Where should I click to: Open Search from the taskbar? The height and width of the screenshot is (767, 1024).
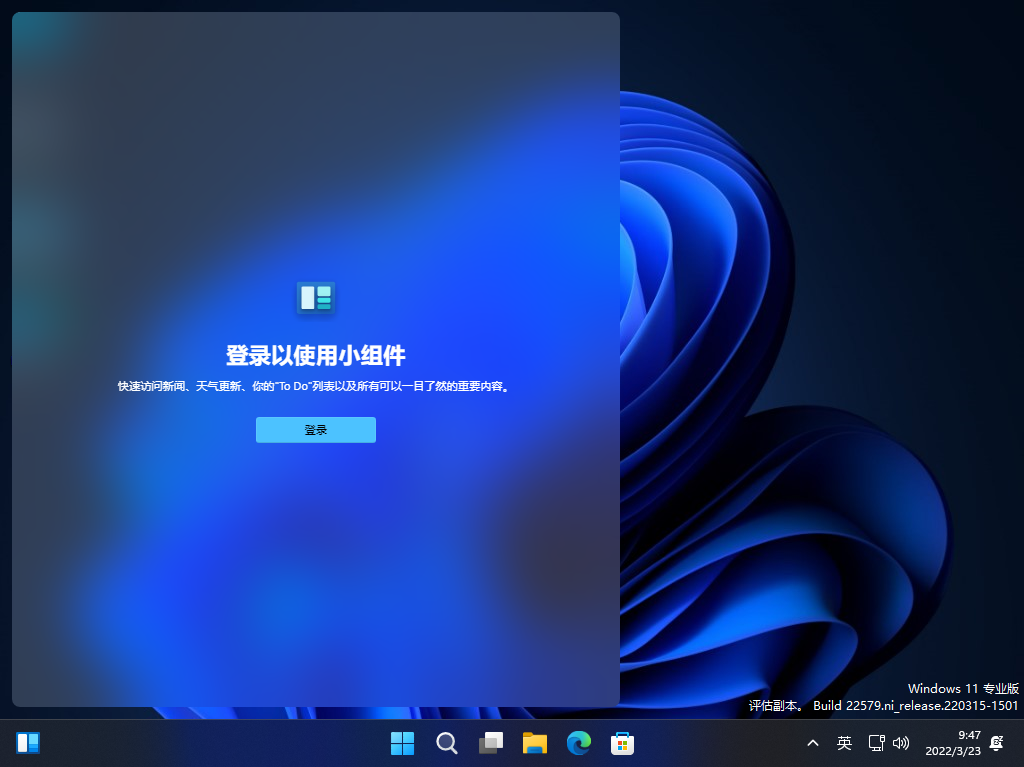pyautogui.click(x=446, y=743)
